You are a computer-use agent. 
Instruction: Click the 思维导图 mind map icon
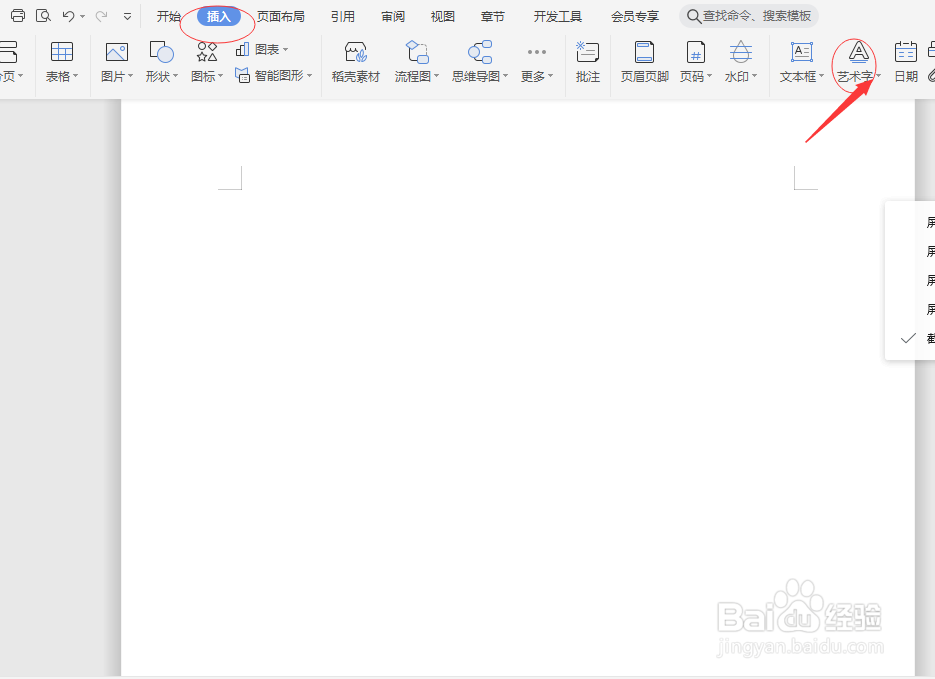(x=480, y=52)
